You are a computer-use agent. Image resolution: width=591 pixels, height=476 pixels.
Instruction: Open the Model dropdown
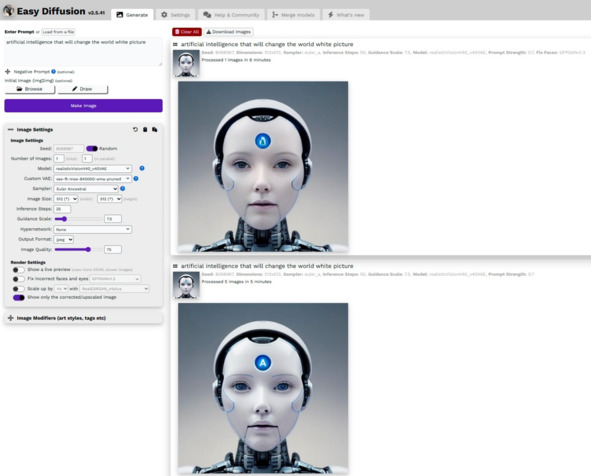coord(93,168)
